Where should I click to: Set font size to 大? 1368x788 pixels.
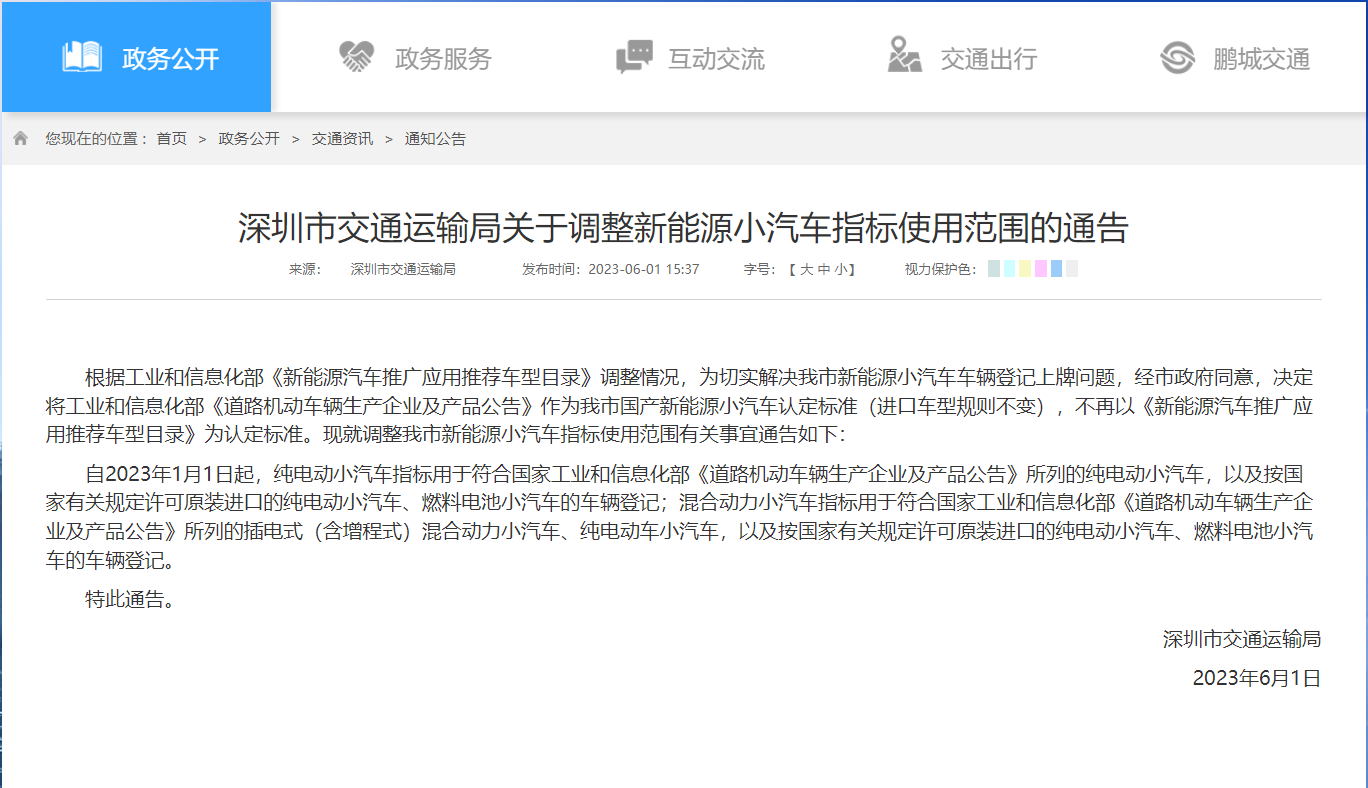(806, 269)
